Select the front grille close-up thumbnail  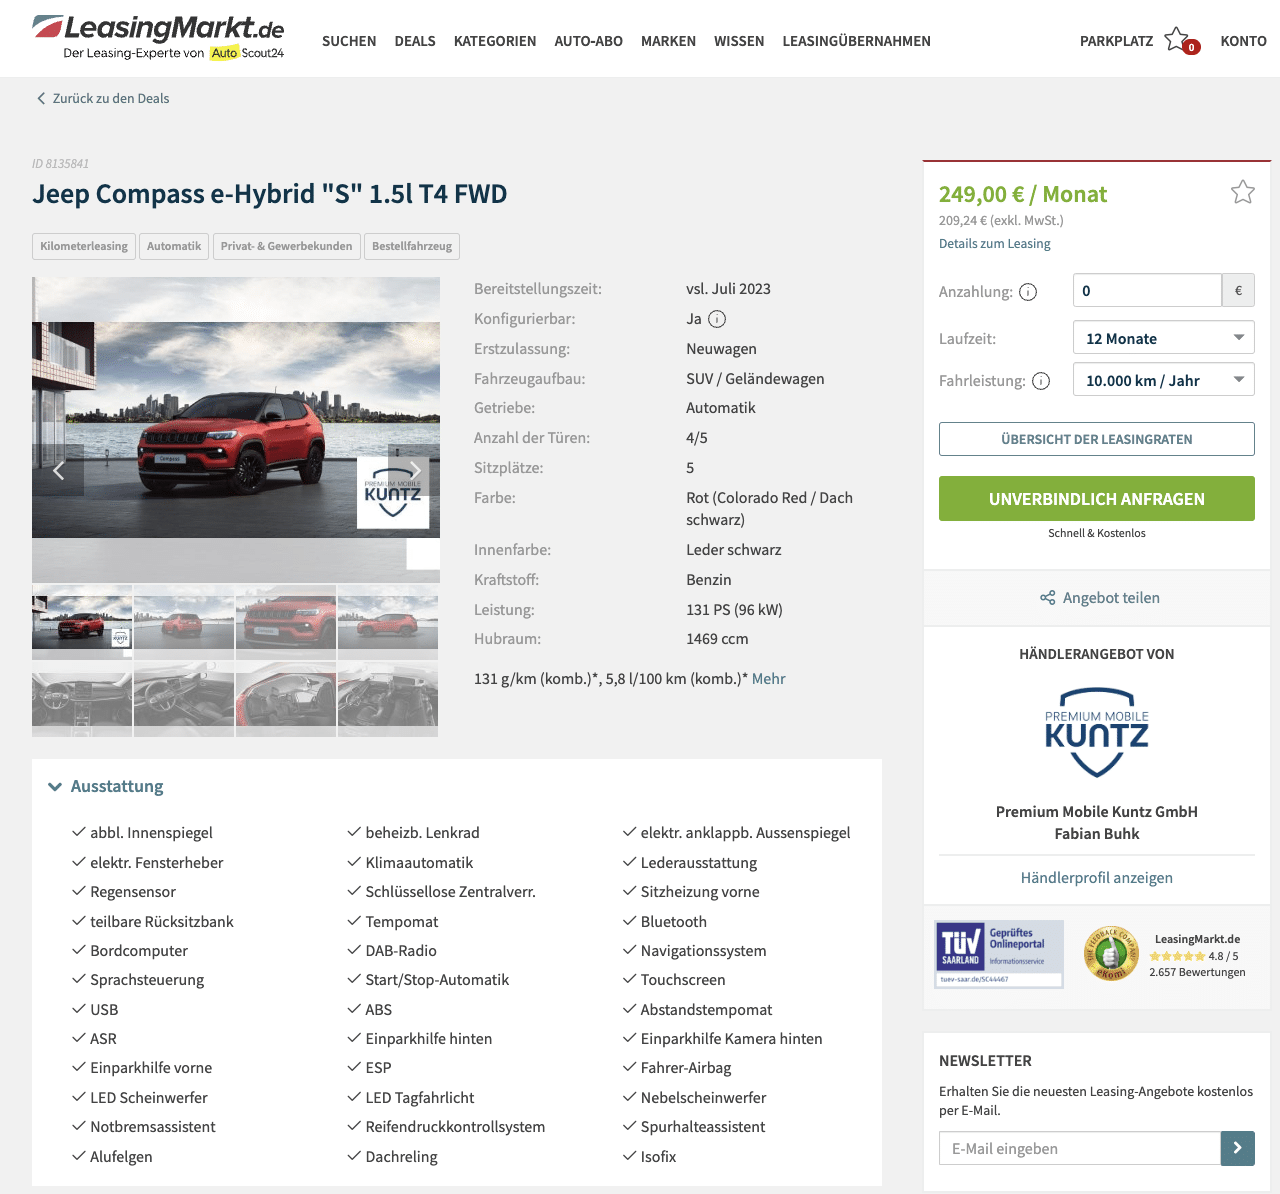point(286,622)
